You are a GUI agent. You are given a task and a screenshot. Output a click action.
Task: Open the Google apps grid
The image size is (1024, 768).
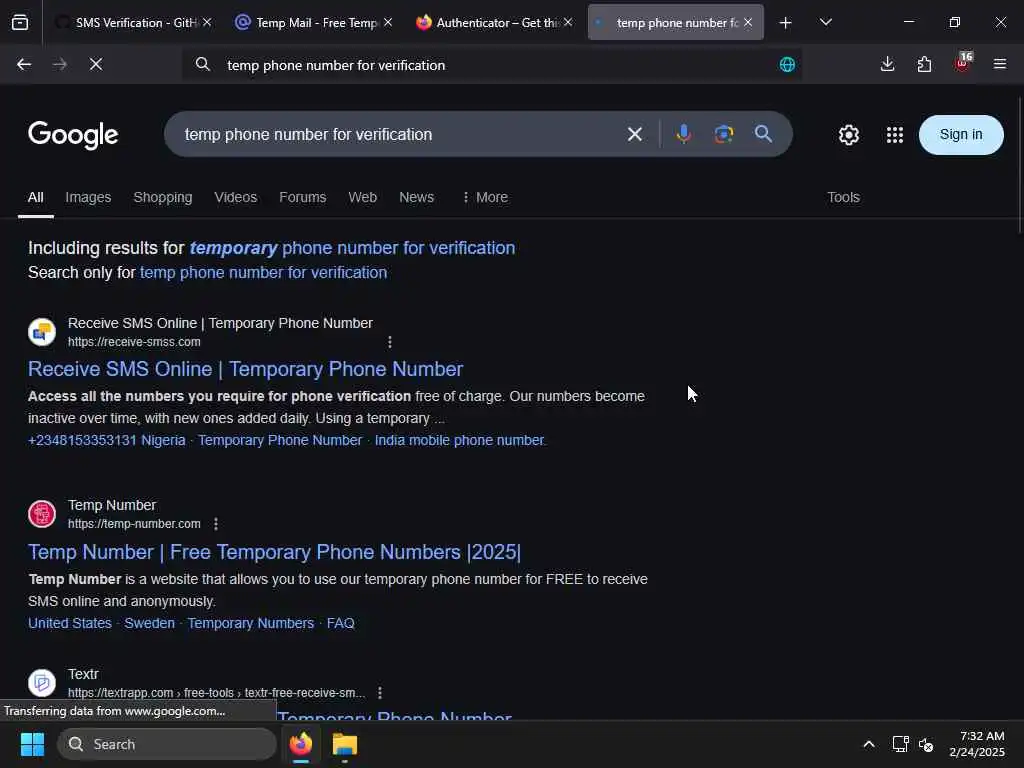click(895, 135)
